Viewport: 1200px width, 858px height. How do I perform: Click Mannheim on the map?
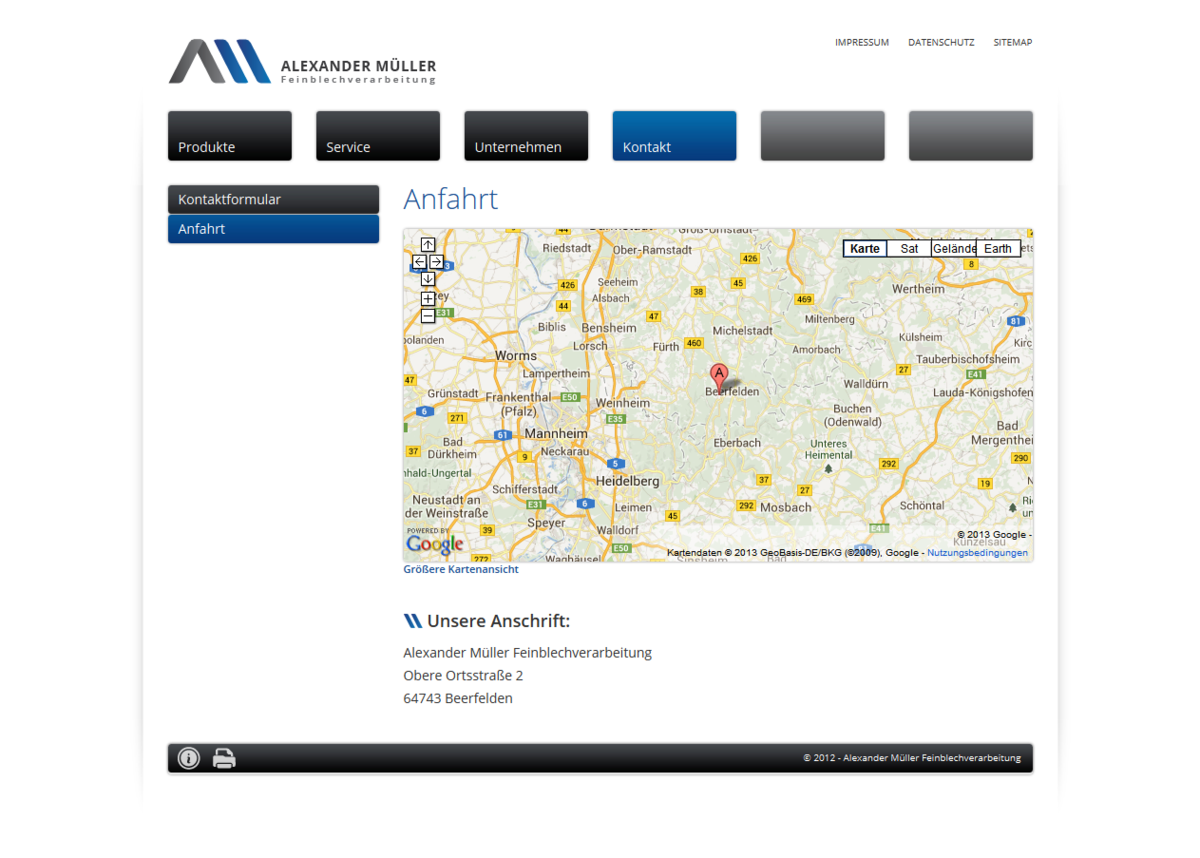[556, 434]
